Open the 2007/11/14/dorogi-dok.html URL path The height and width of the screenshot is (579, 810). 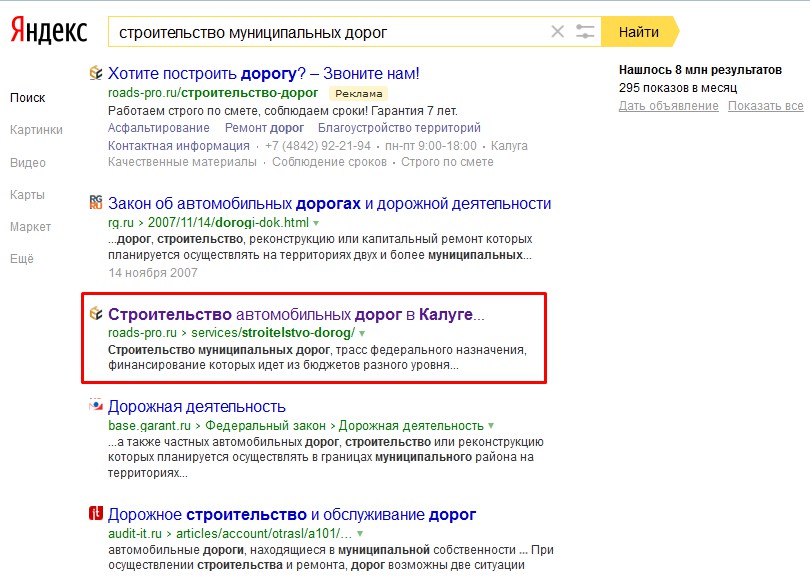click(228, 223)
